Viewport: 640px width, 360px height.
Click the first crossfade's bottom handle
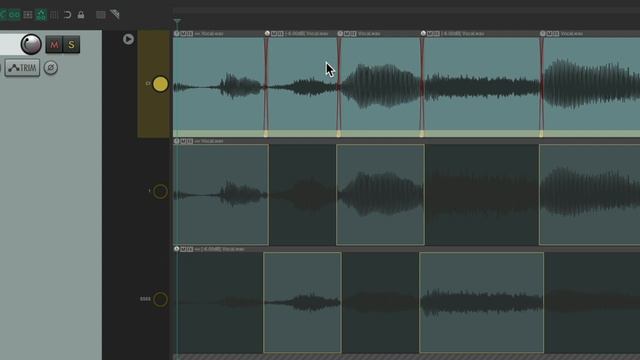tap(266, 133)
